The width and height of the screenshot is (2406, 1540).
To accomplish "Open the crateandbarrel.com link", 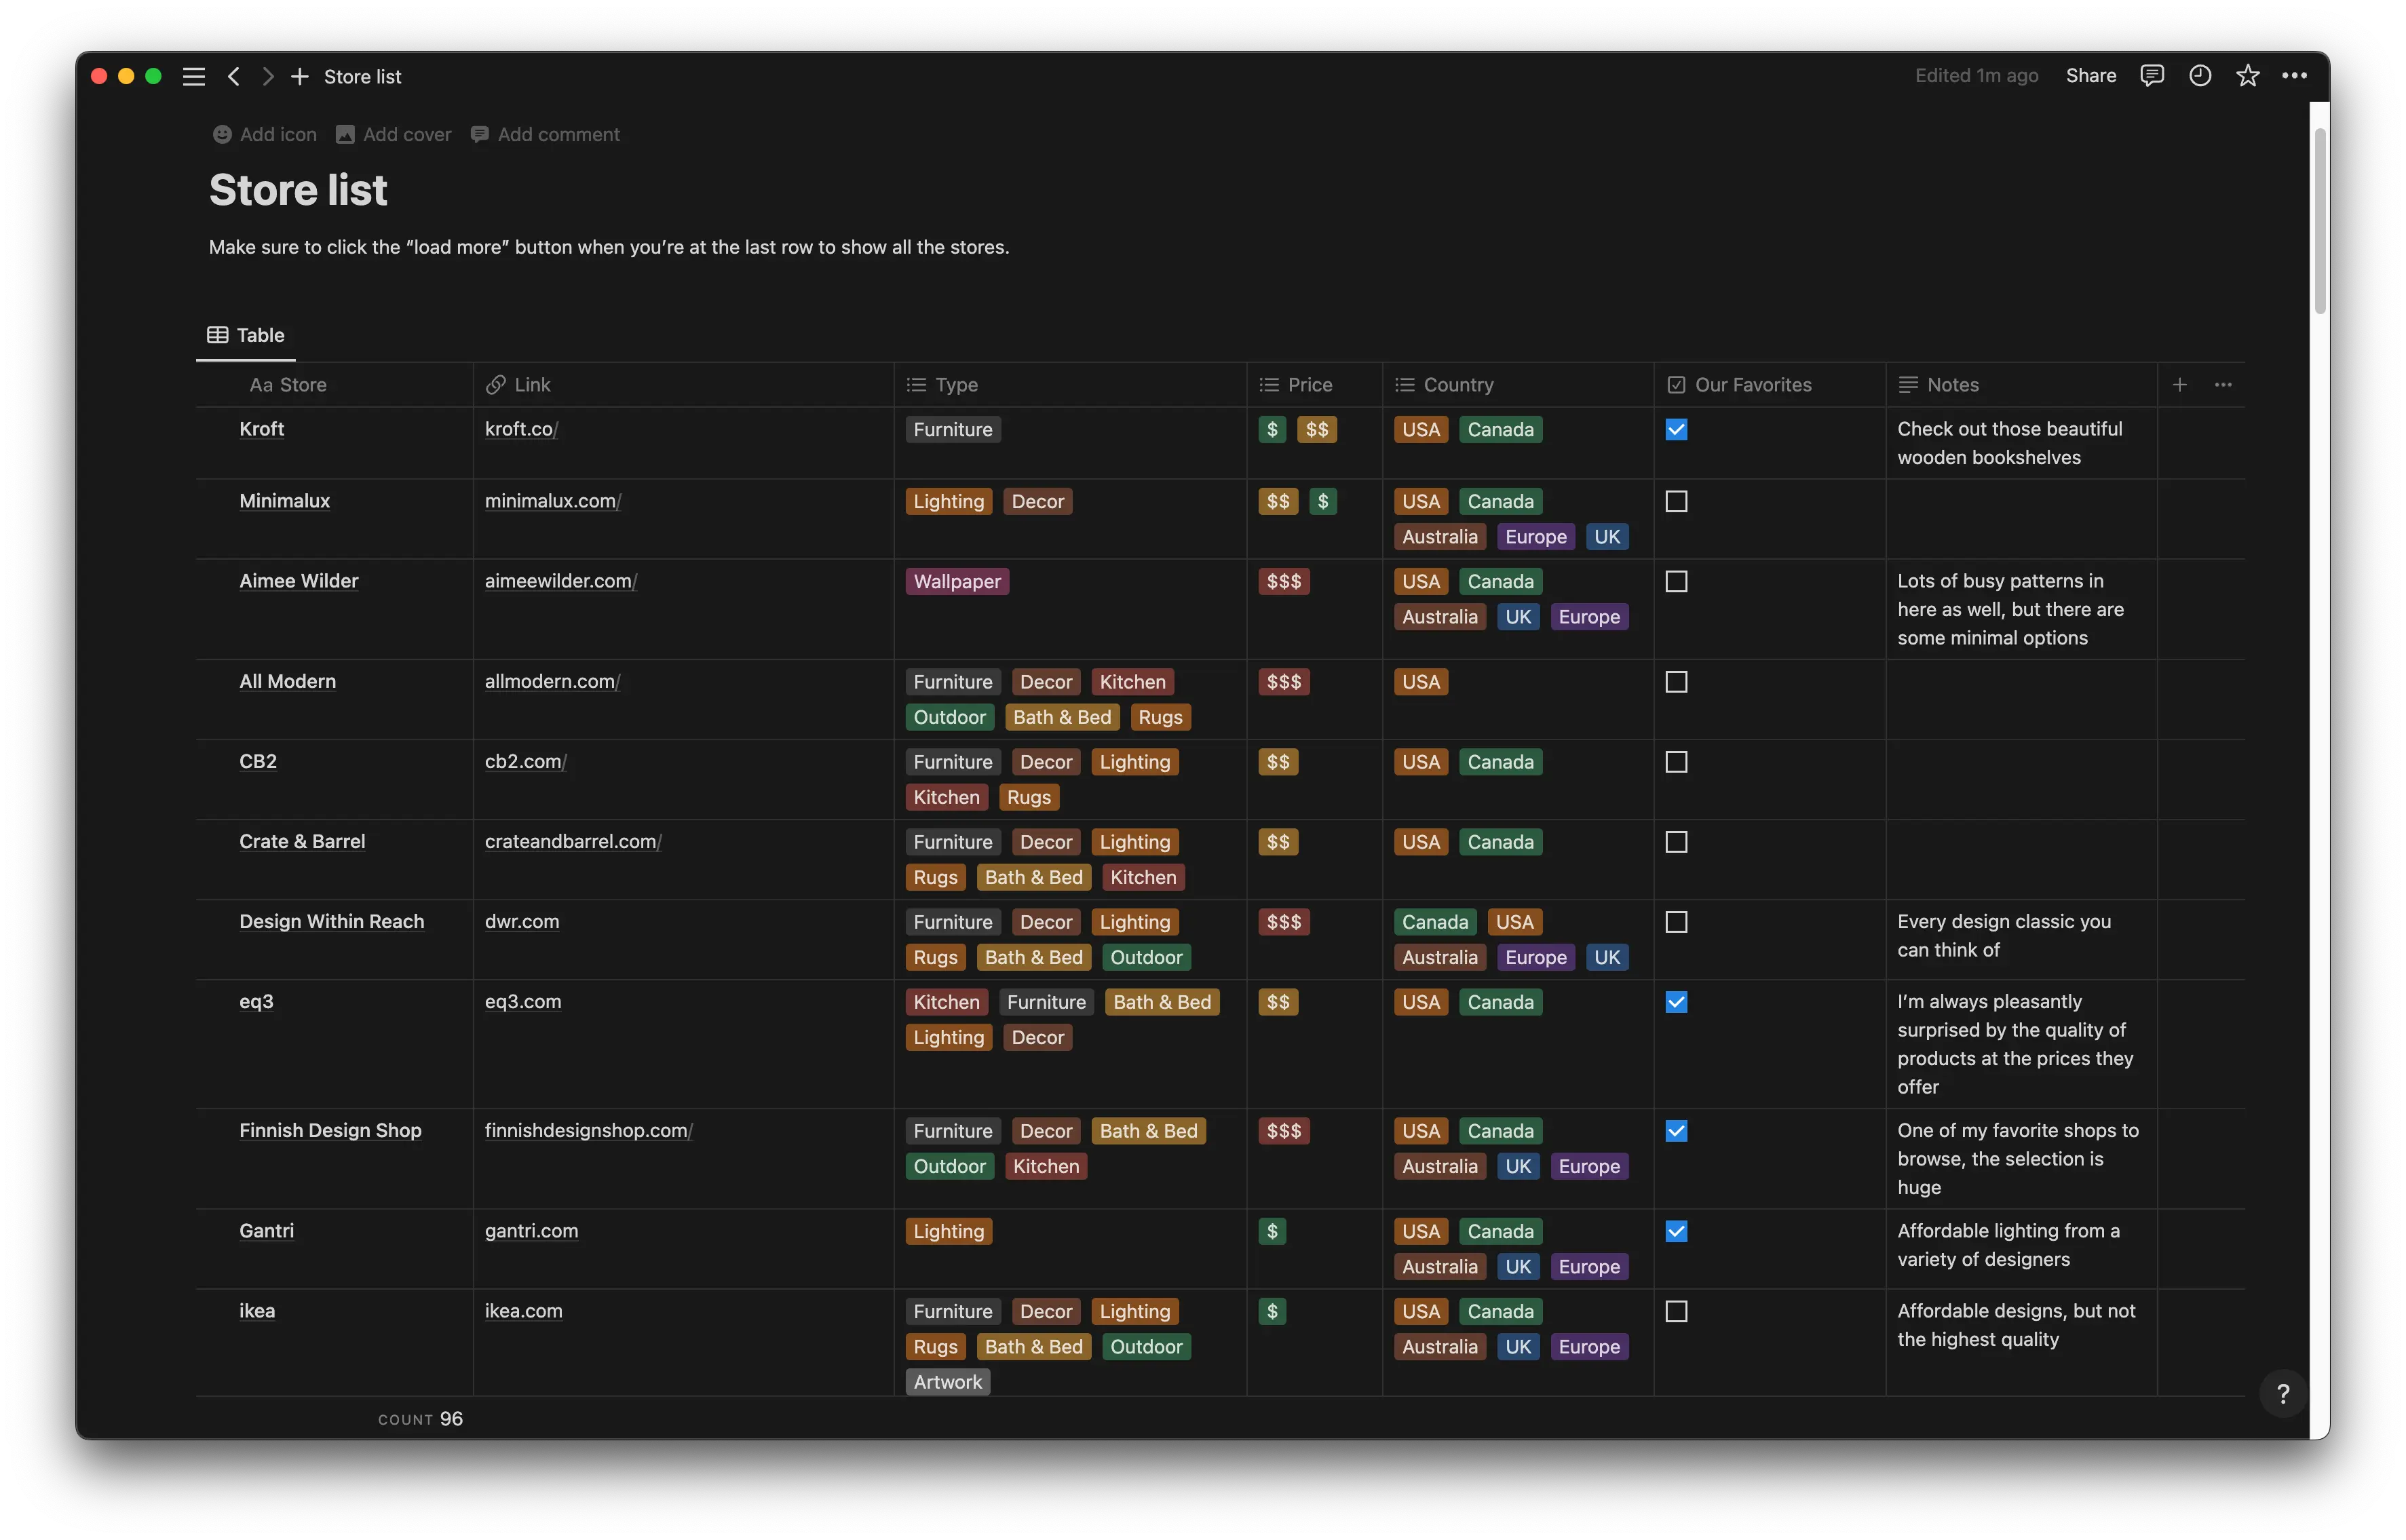I will click(x=573, y=841).
